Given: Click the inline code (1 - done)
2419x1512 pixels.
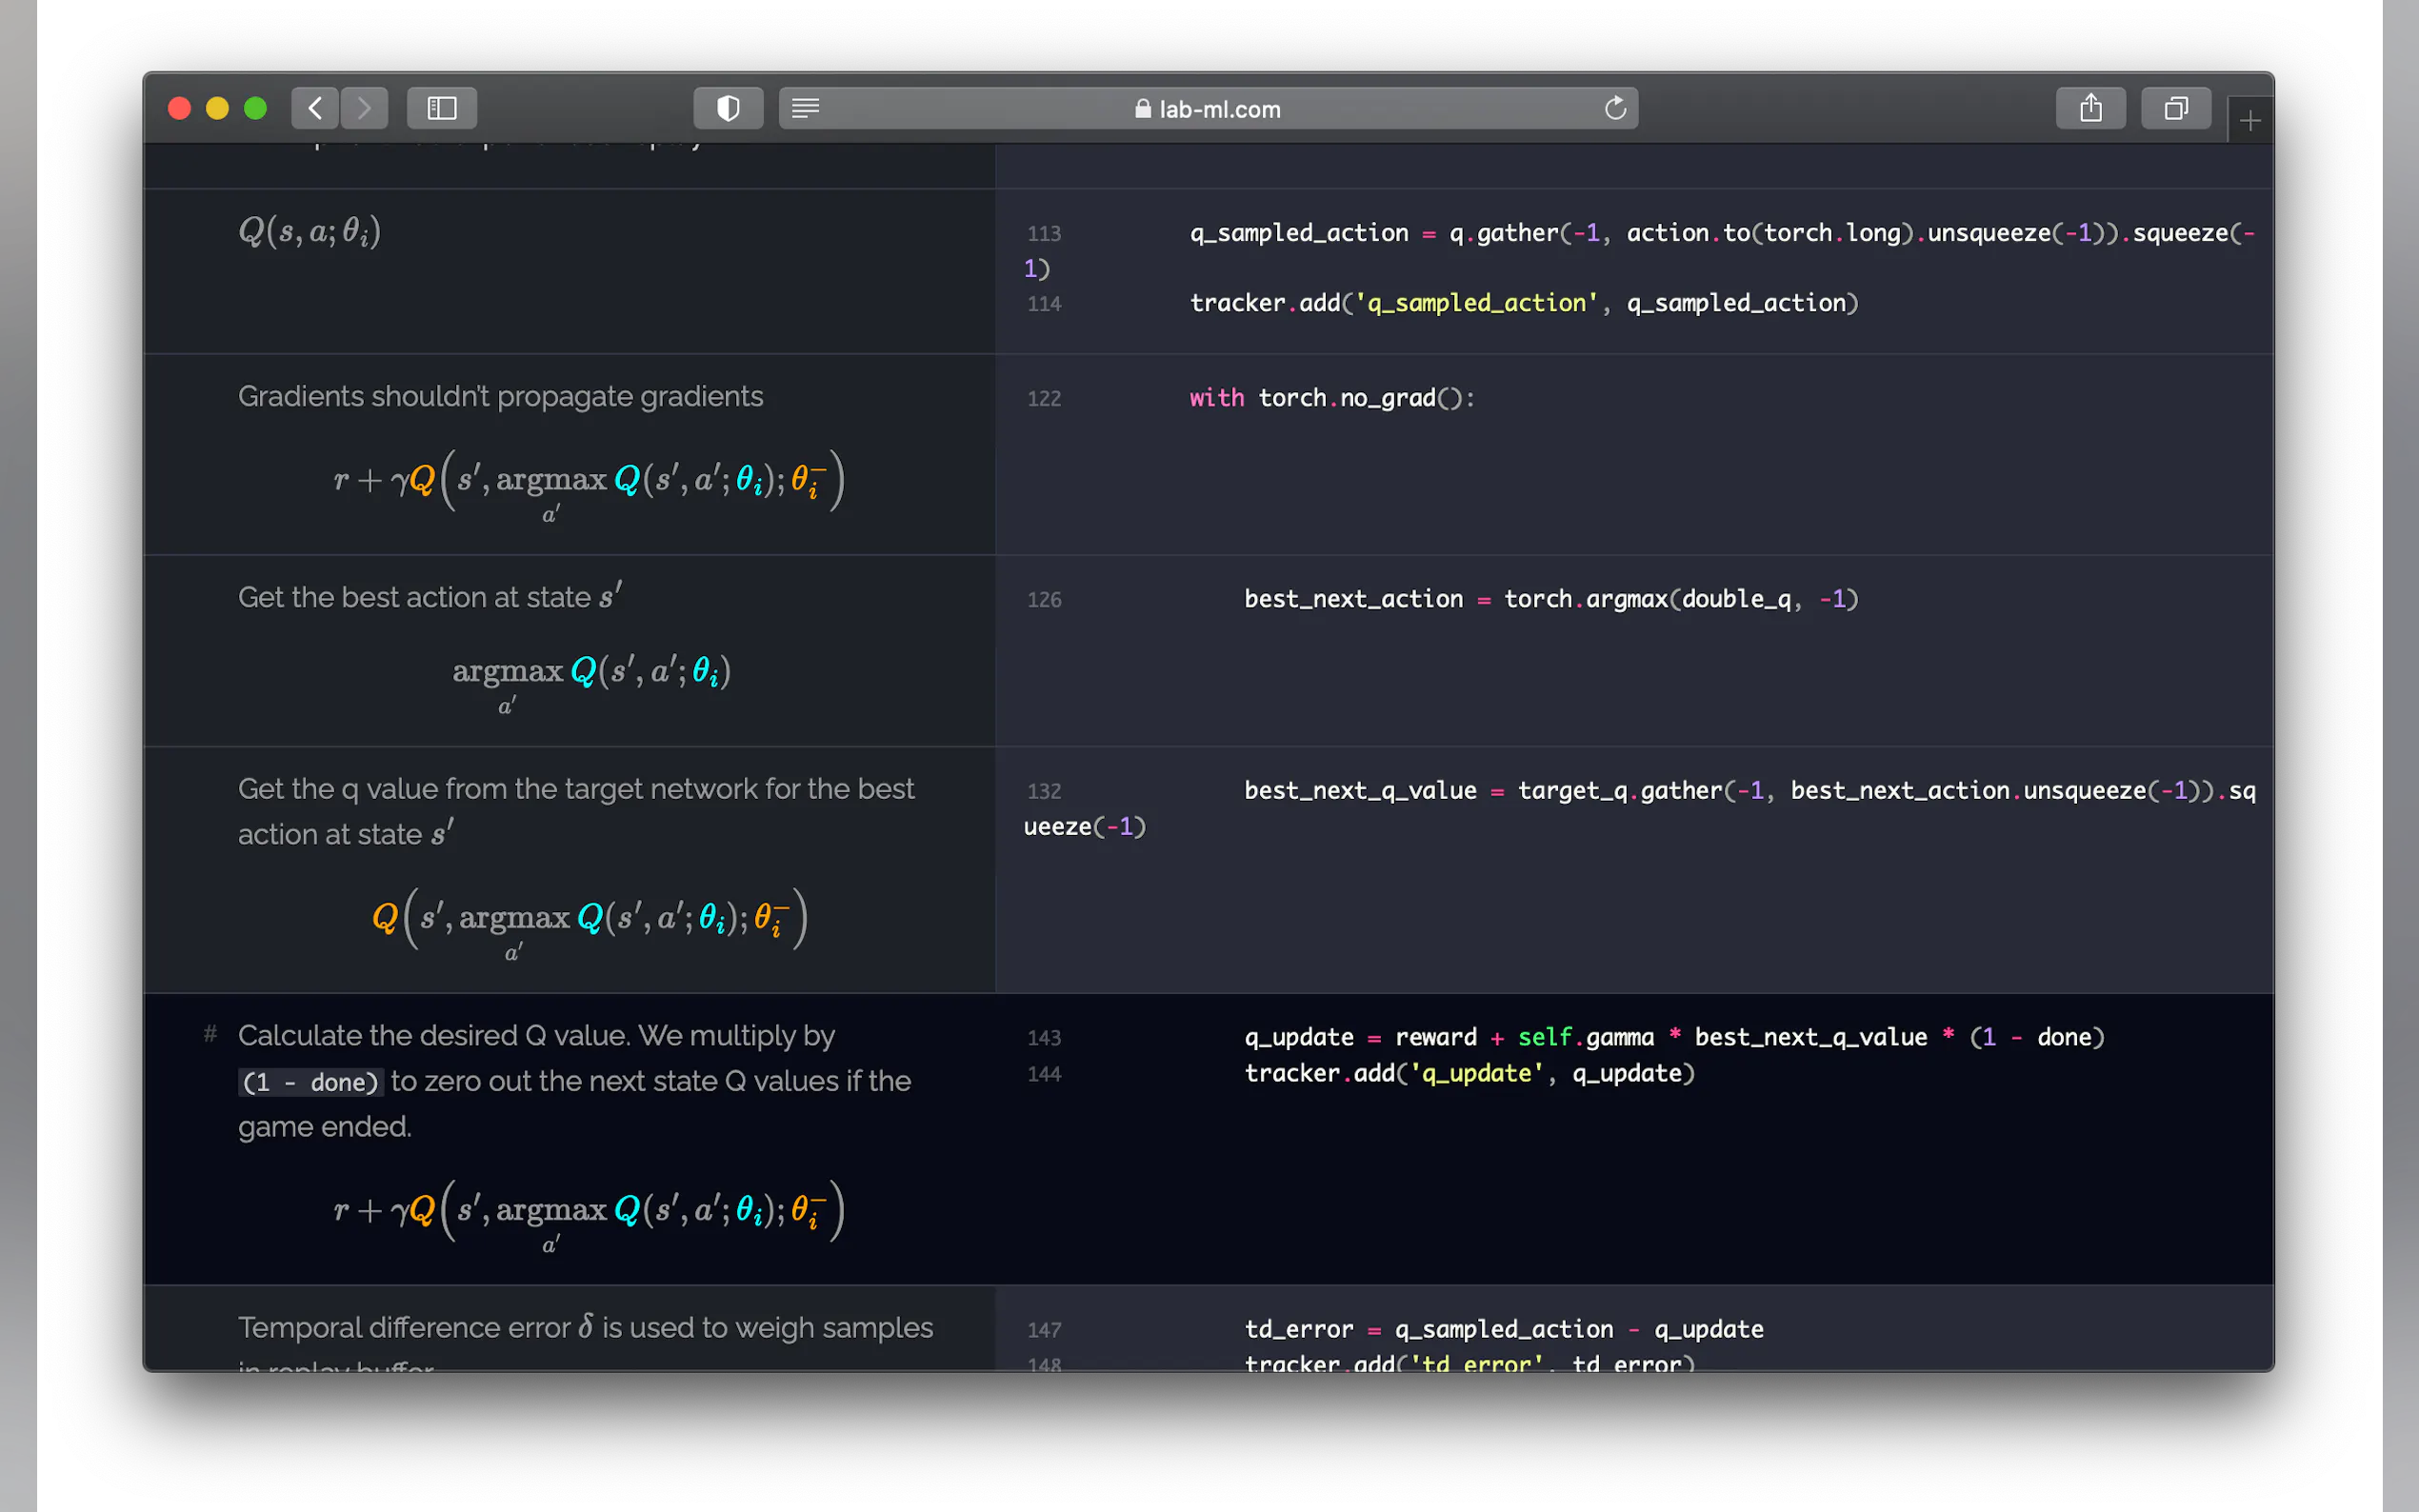Looking at the screenshot, I should pyautogui.click(x=311, y=1082).
